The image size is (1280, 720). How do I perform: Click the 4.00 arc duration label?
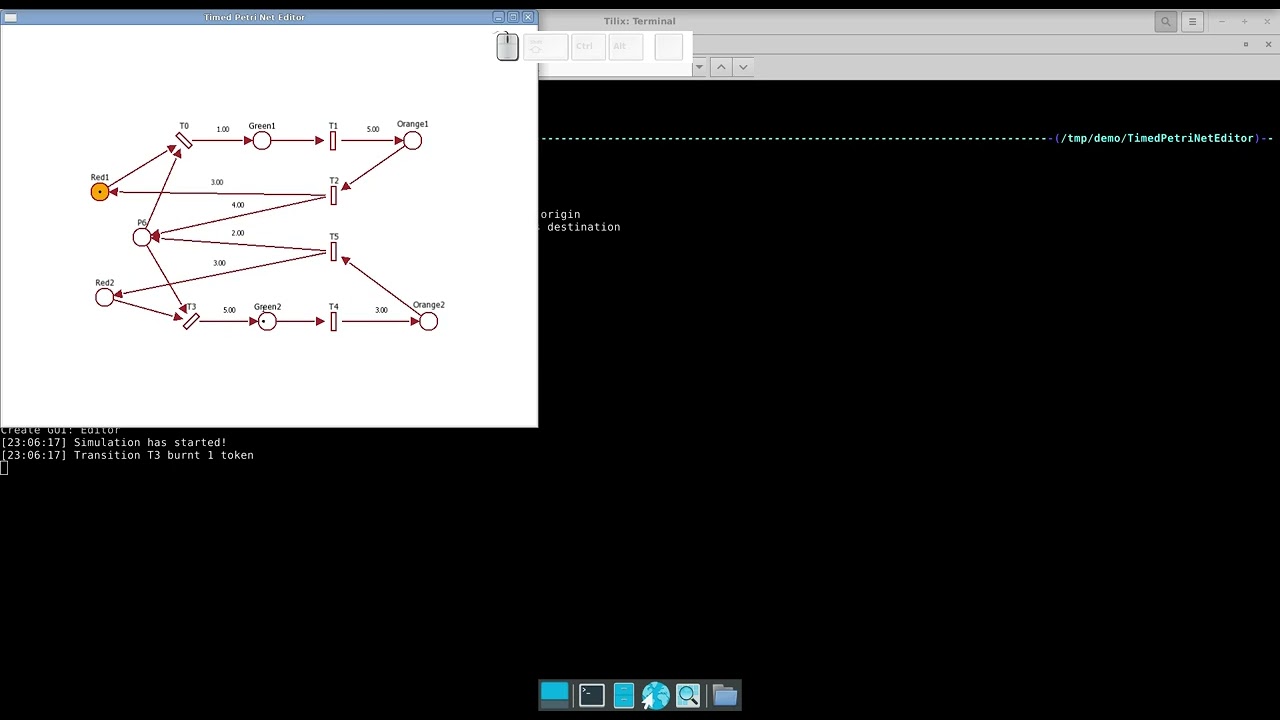pyautogui.click(x=238, y=205)
